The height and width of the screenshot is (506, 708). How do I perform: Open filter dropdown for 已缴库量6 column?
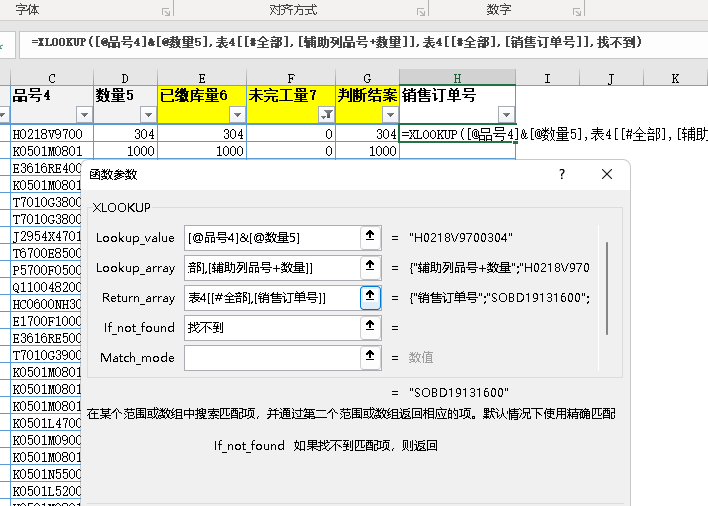(x=237, y=115)
